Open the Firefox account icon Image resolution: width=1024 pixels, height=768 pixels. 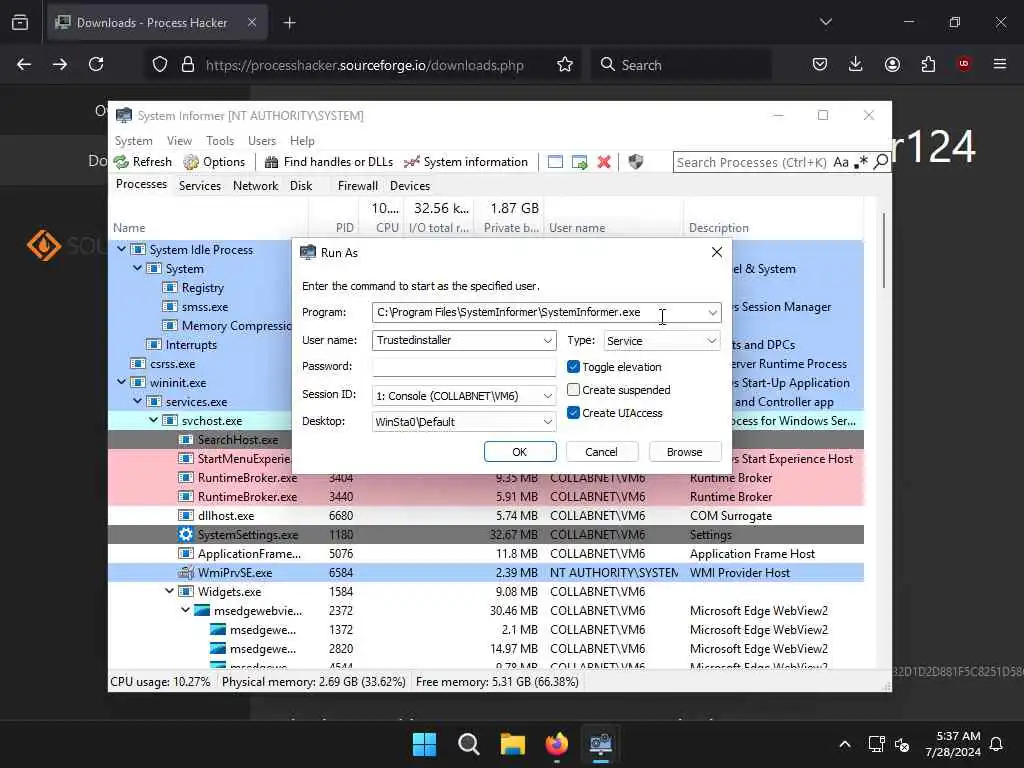tap(892, 64)
